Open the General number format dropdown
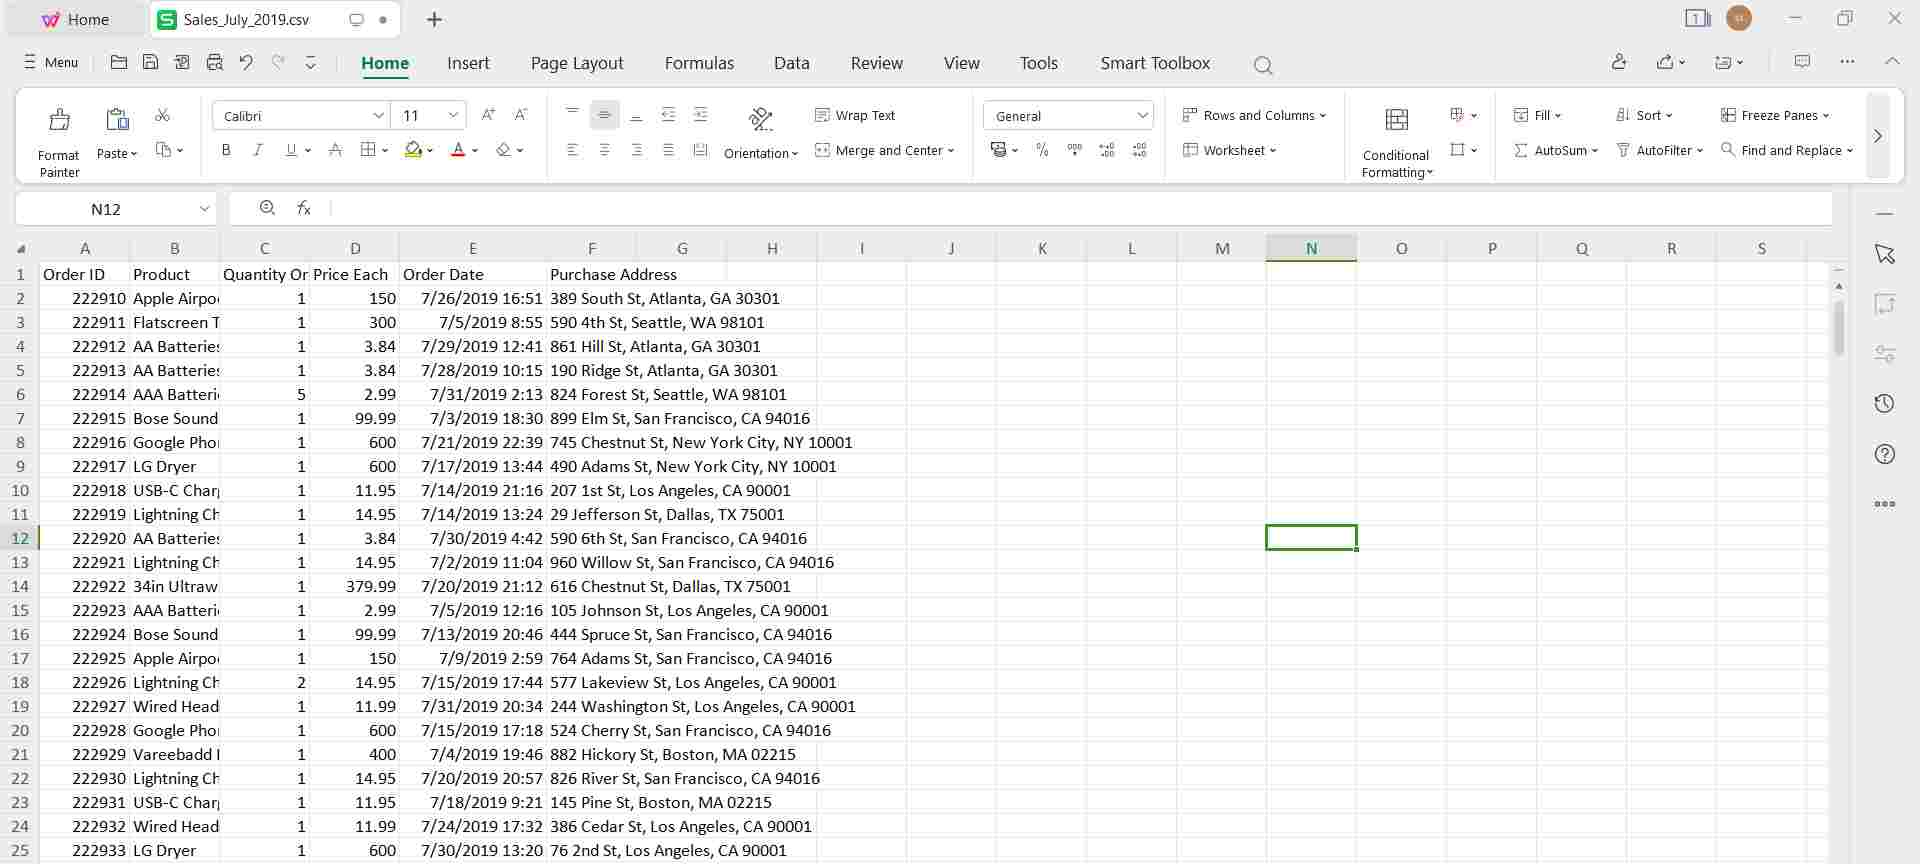The width and height of the screenshot is (1920, 864). pos(1142,116)
